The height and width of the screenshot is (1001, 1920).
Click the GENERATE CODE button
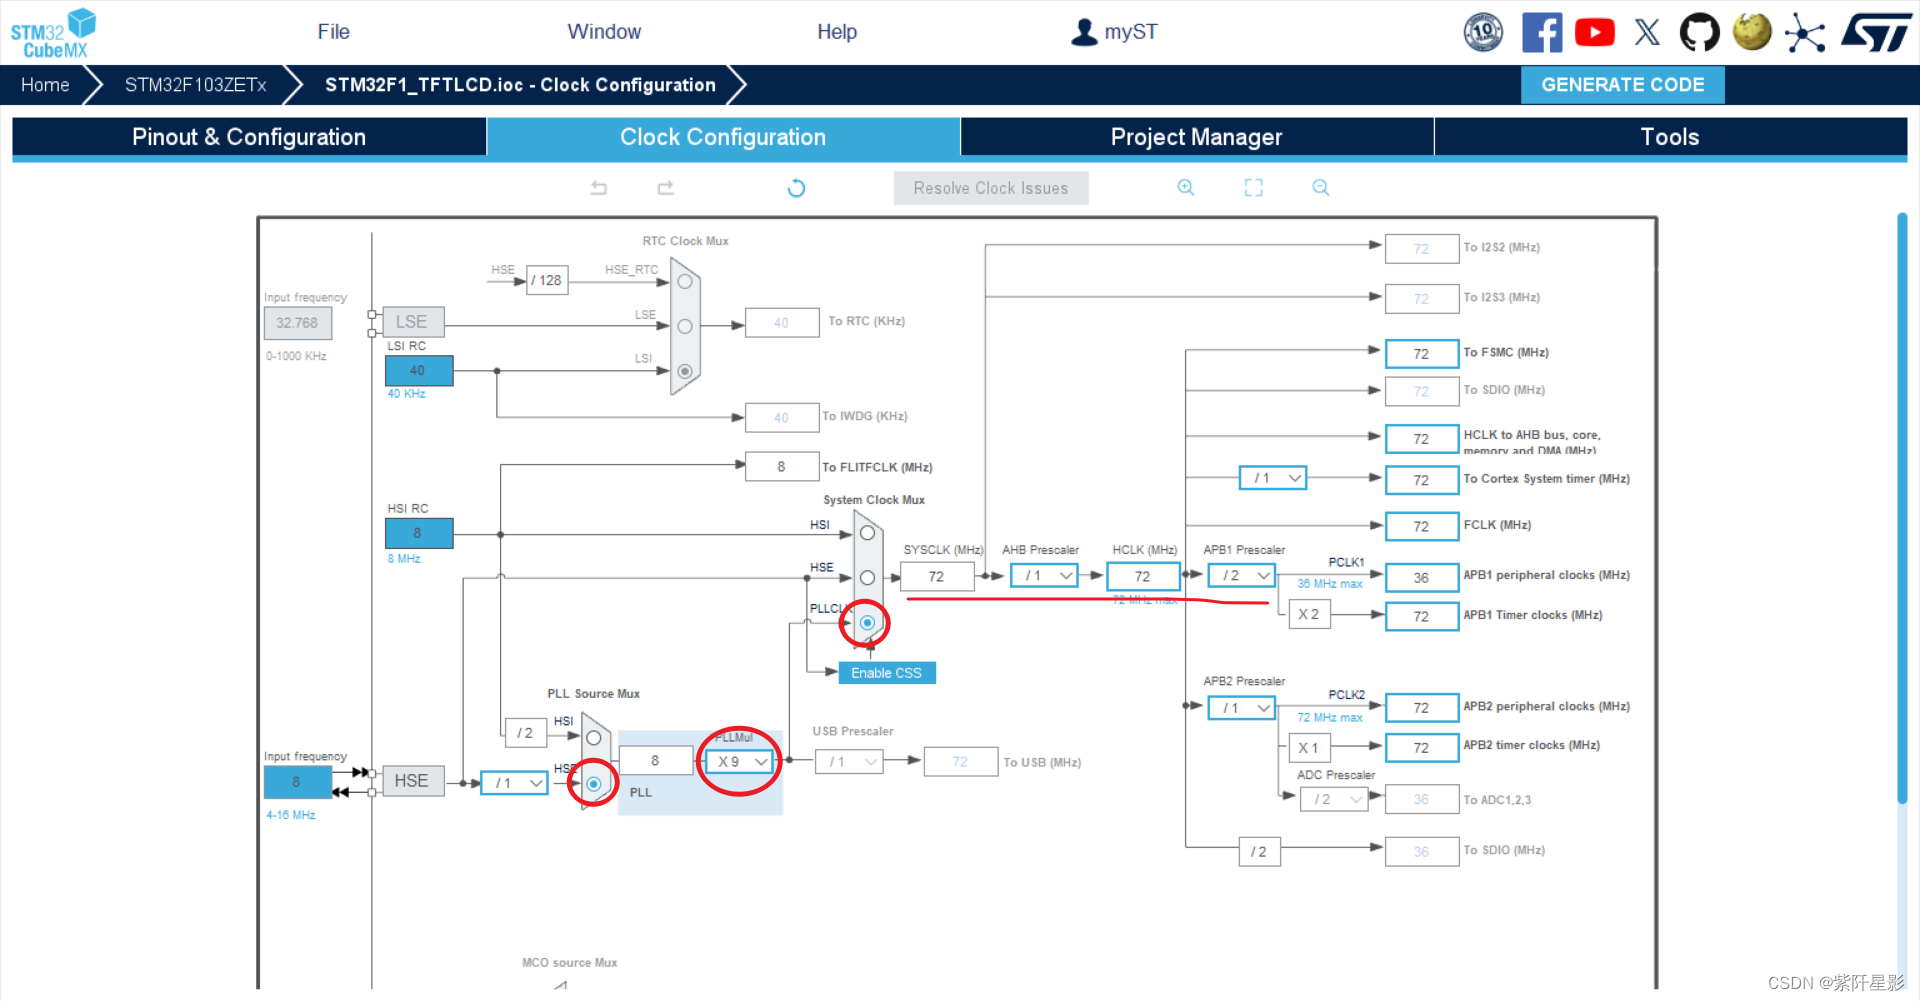point(1622,85)
